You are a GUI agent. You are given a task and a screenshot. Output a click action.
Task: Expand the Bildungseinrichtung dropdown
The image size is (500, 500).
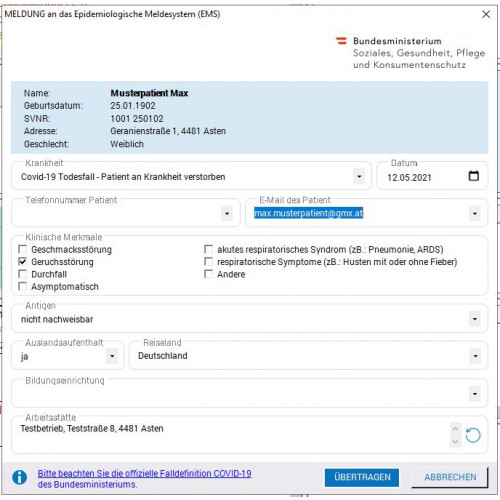point(475,394)
